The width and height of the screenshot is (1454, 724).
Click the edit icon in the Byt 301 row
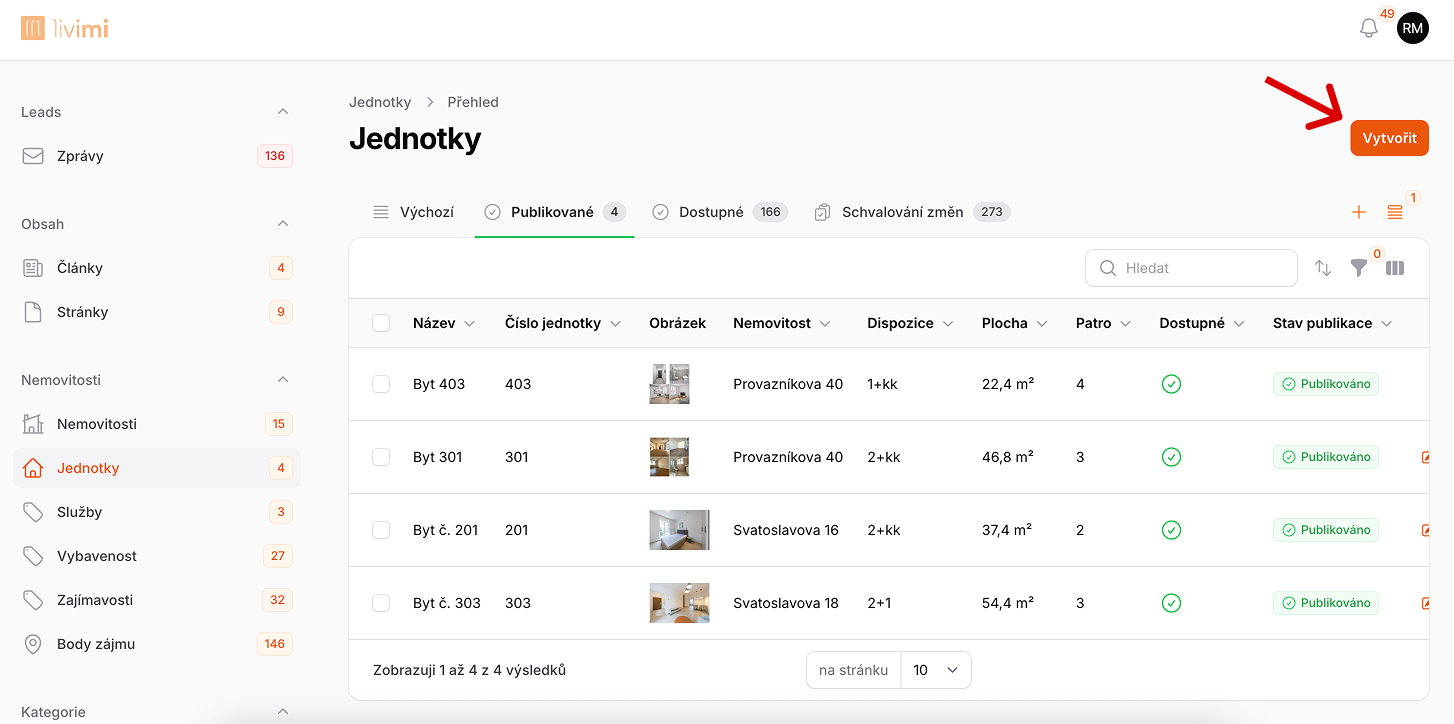pyautogui.click(x=1425, y=457)
